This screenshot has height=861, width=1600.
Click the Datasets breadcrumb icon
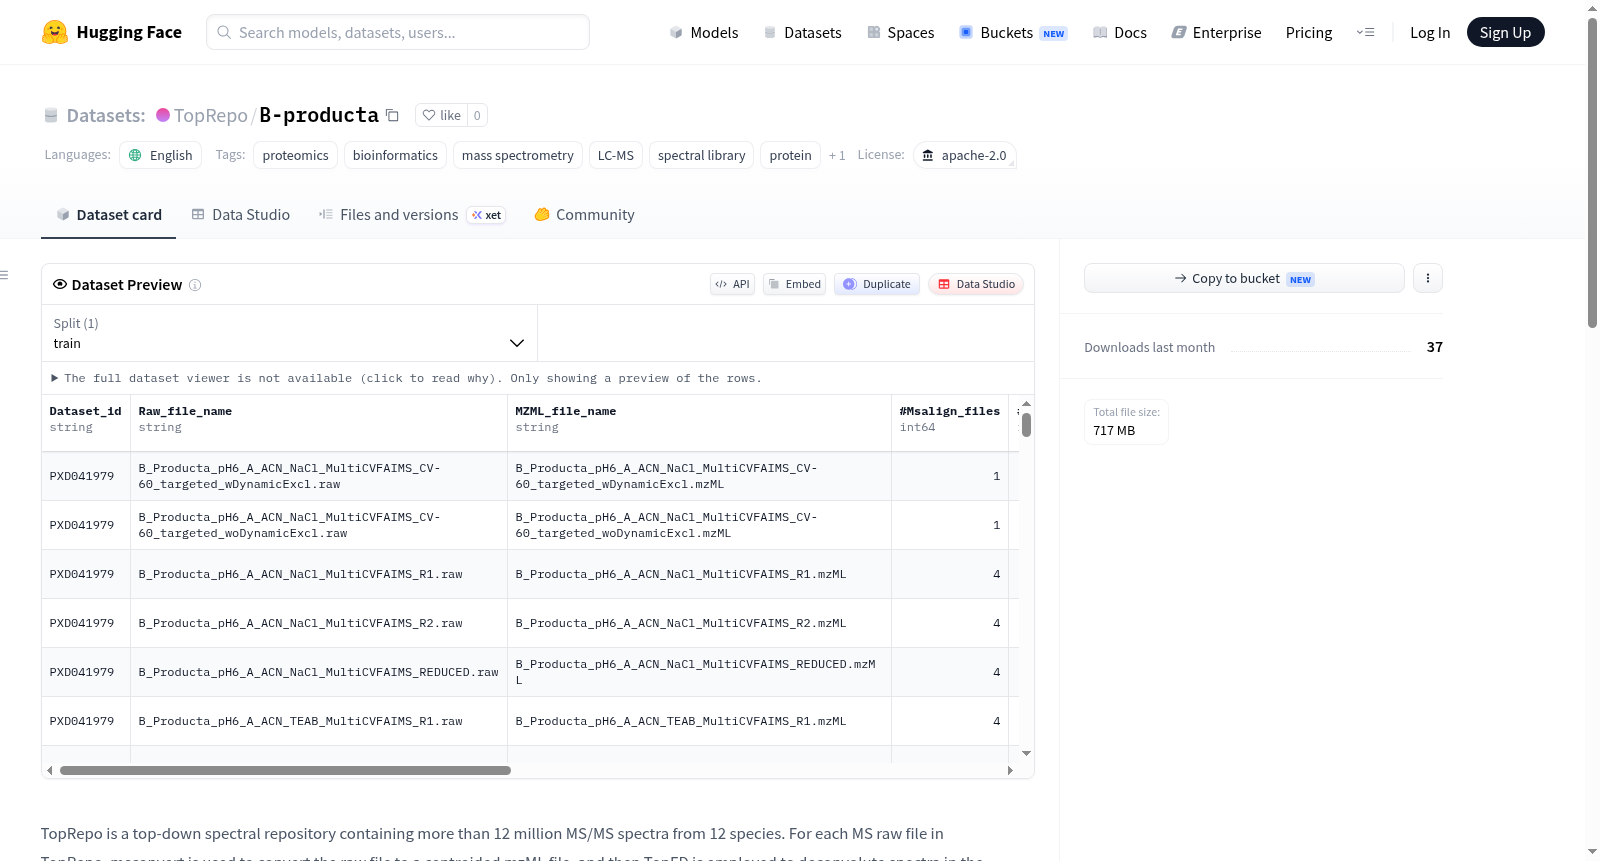[x=51, y=115]
